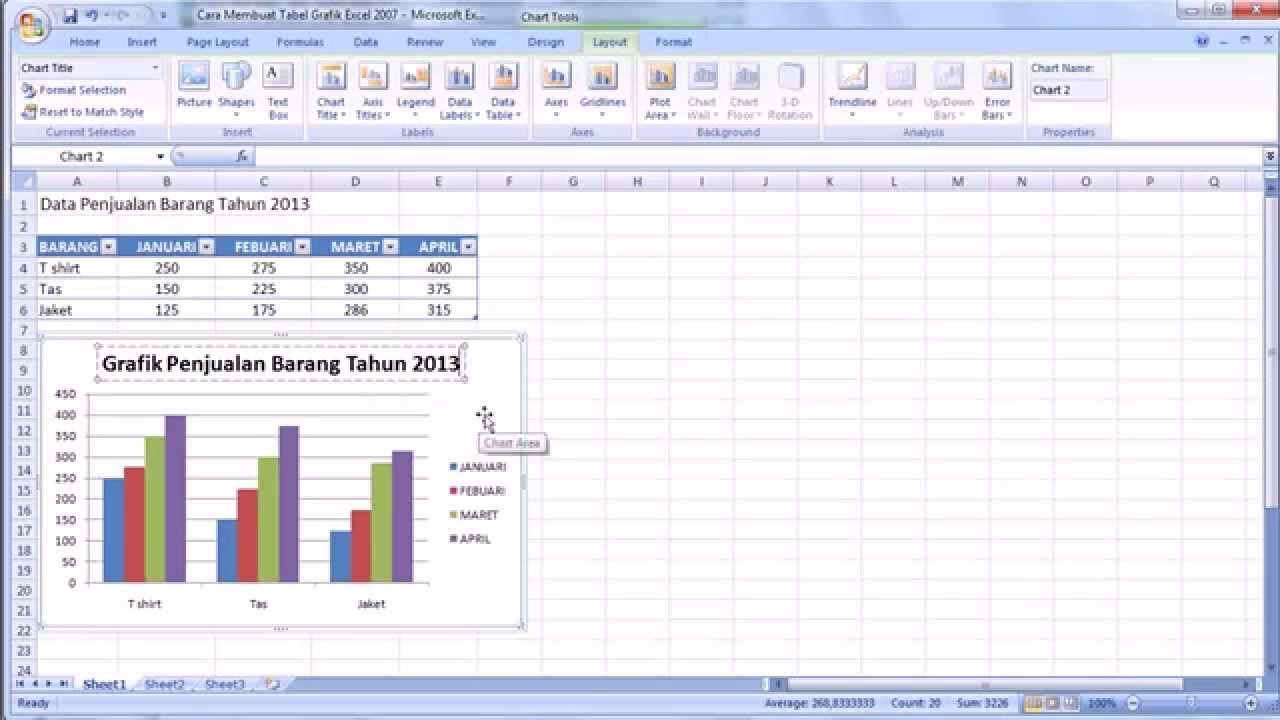The image size is (1280, 720).
Task: Select the chart title text
Action: (281, 364)
